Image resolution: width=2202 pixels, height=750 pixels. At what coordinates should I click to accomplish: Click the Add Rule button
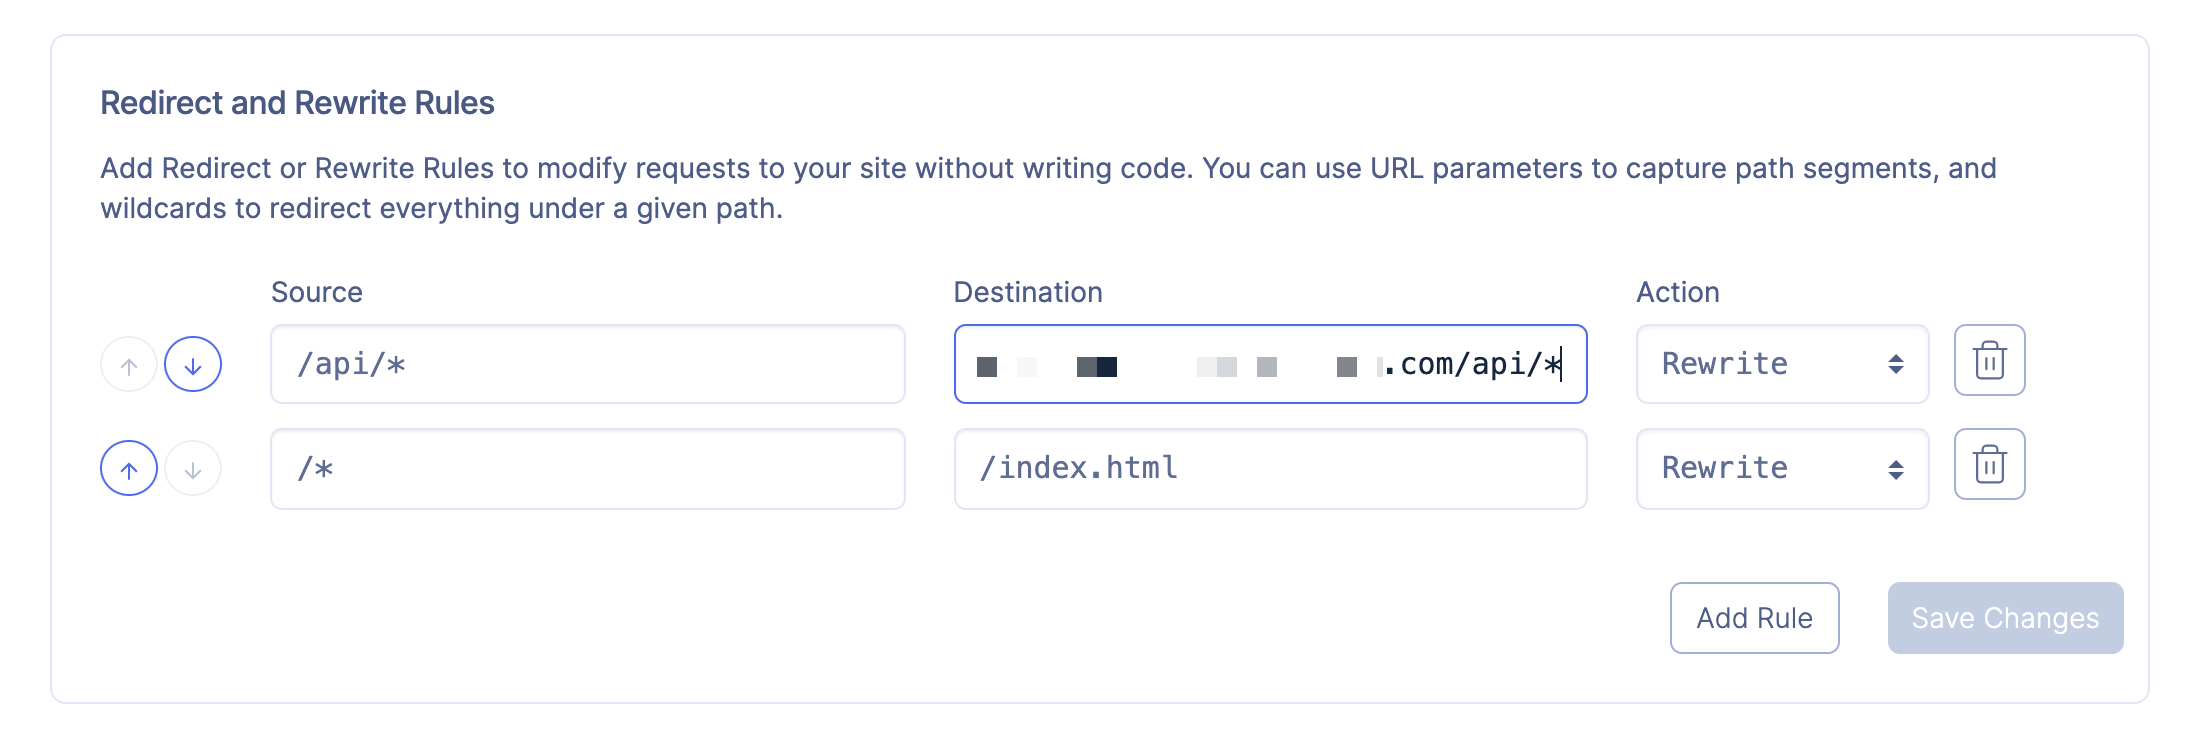click(x=1754, y=617)
